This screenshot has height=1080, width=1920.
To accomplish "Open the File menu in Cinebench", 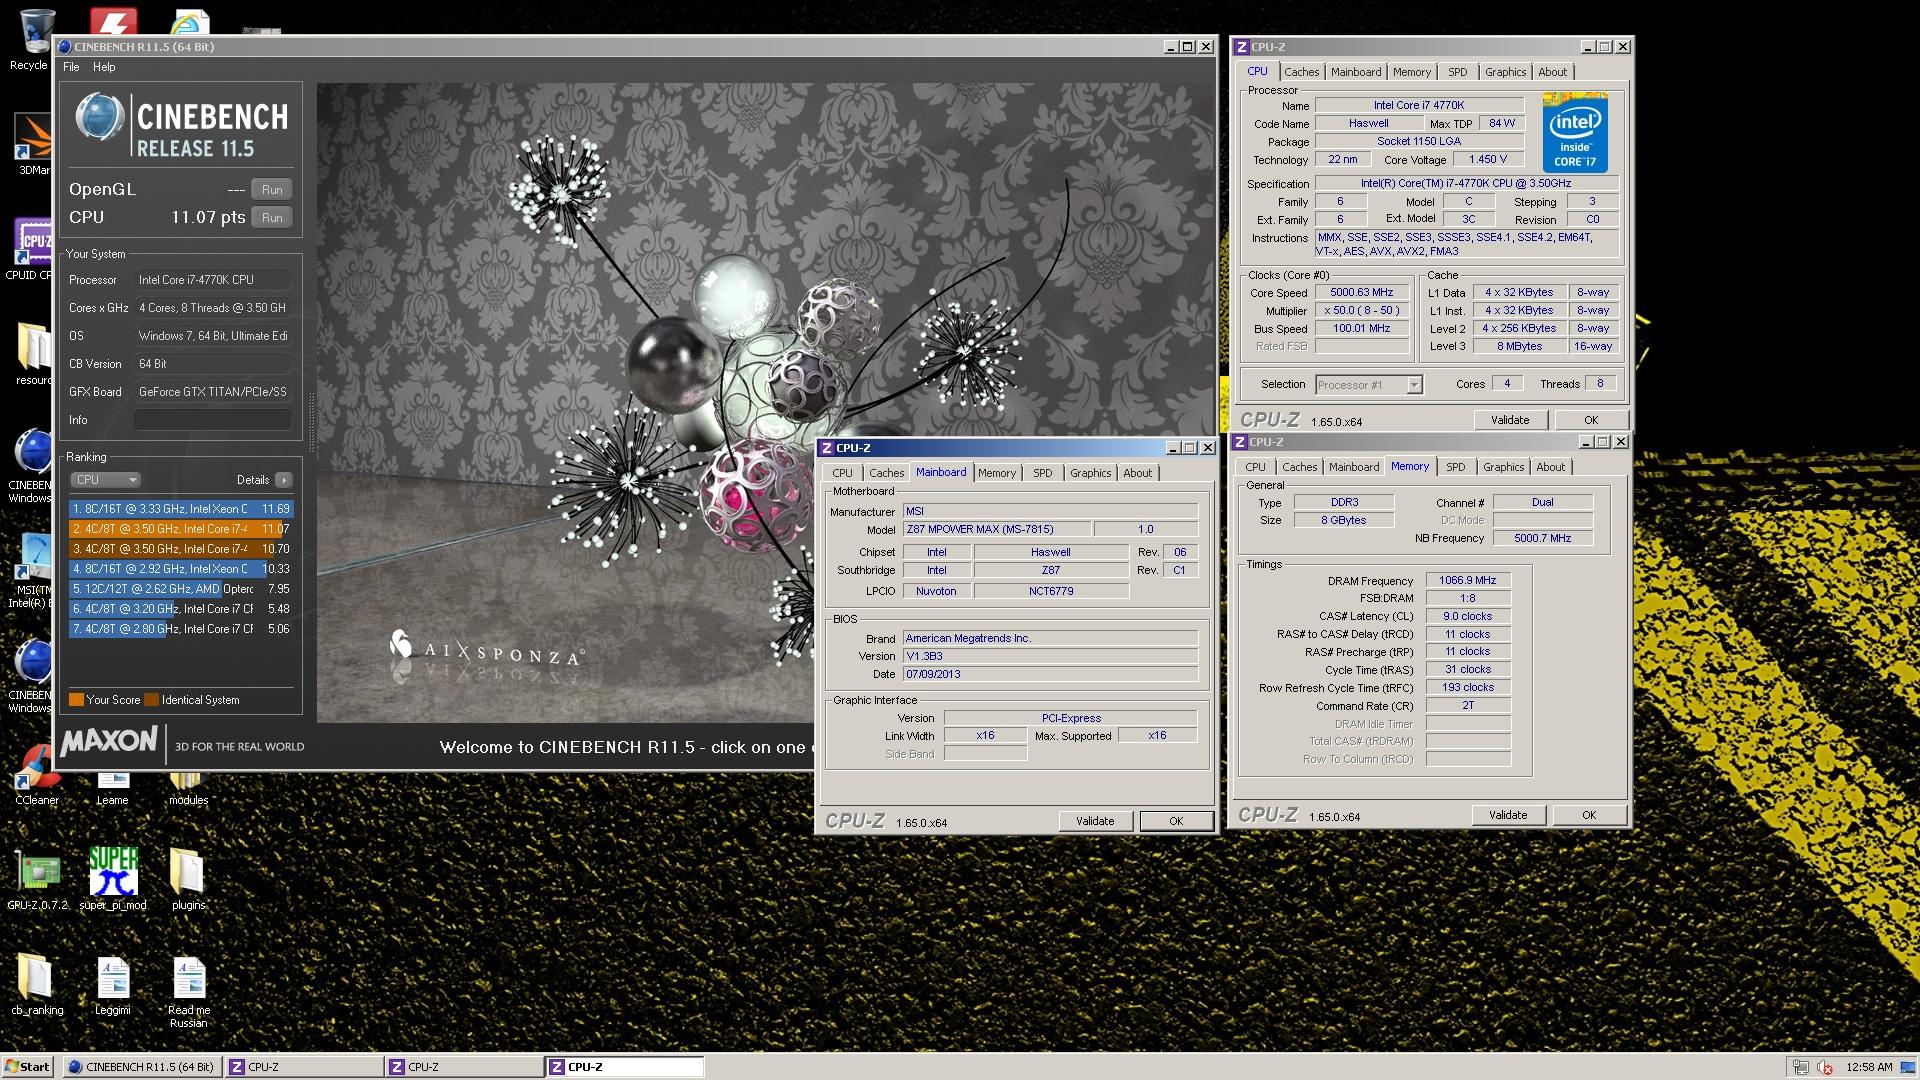I will point(71,67).
